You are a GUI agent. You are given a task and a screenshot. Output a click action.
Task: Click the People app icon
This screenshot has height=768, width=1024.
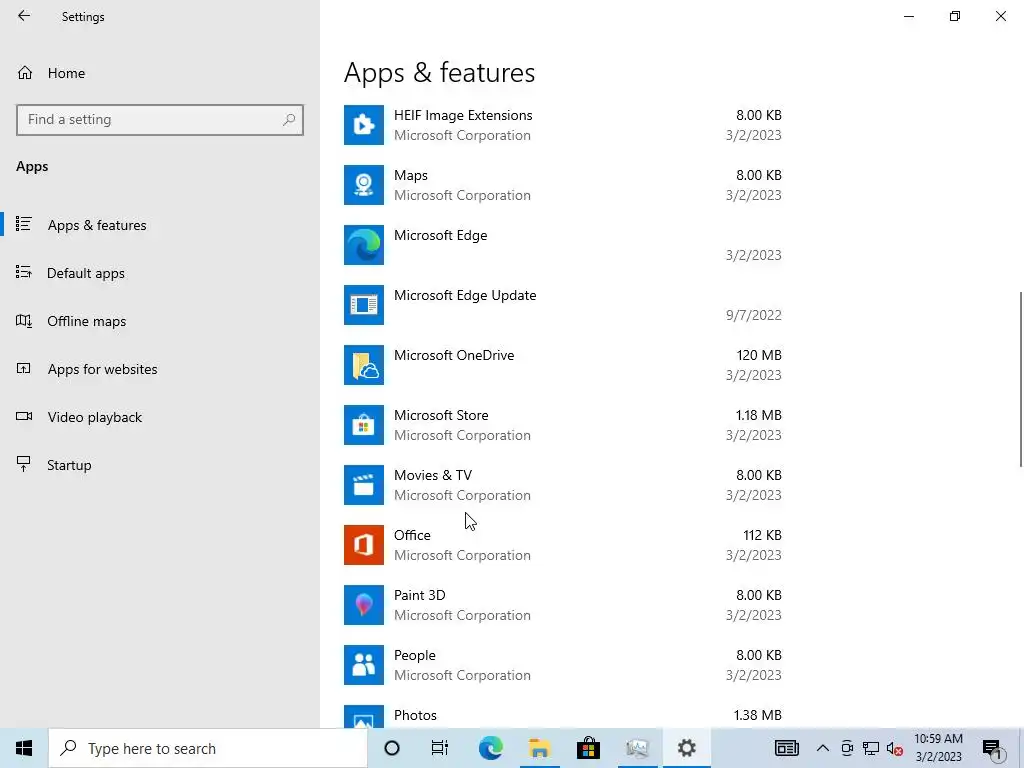[x=364, y=665]
